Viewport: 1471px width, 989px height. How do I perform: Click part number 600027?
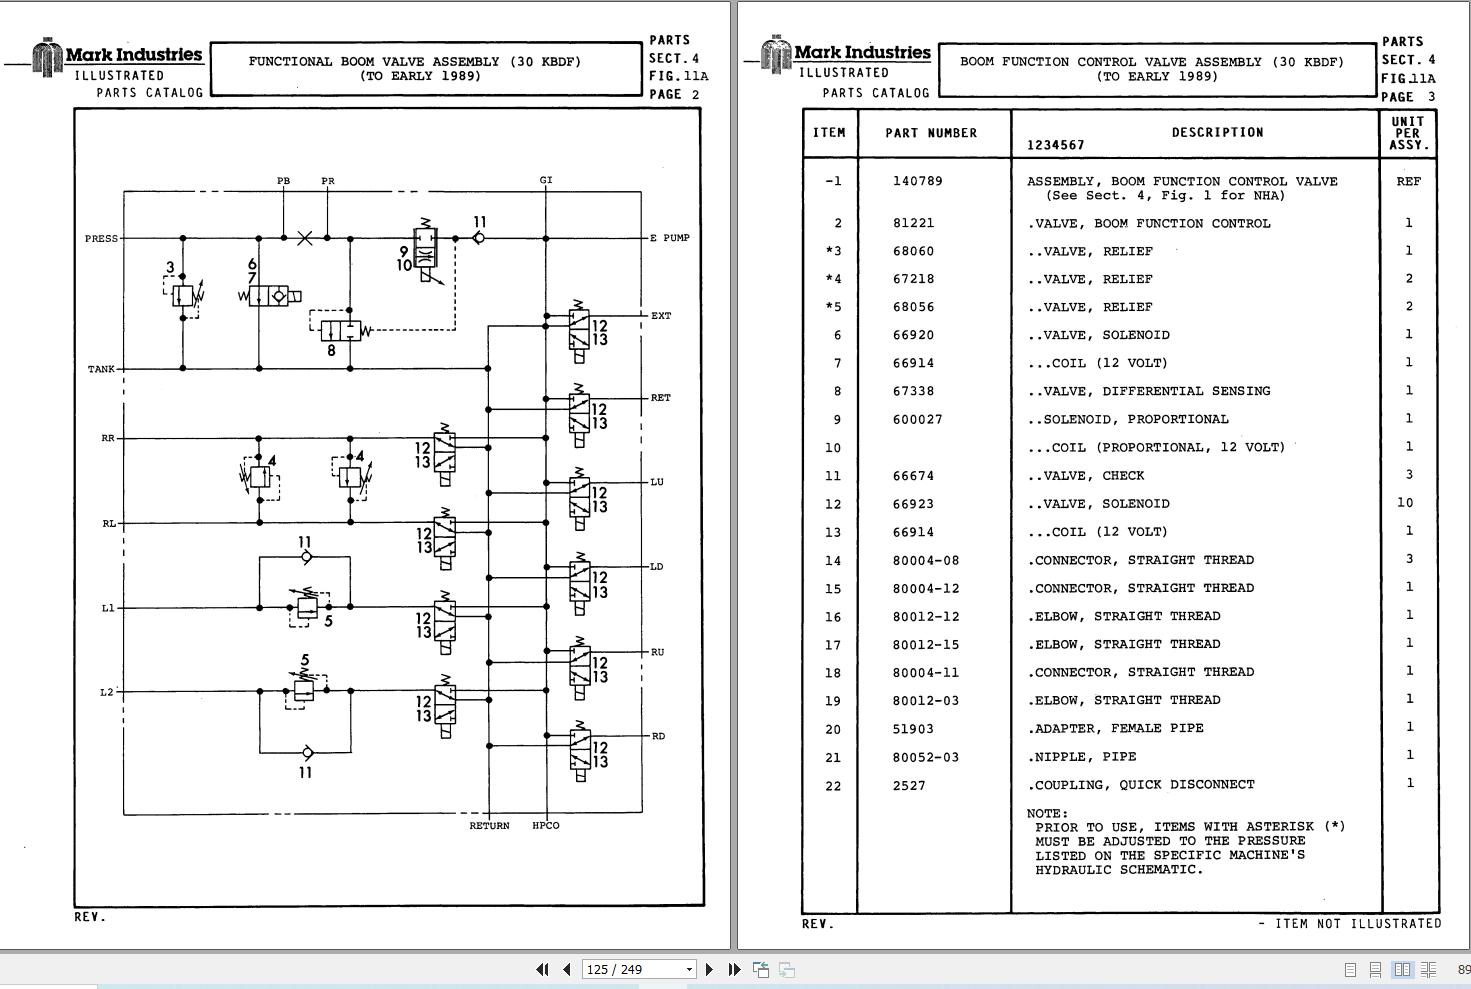coord(917,419)
